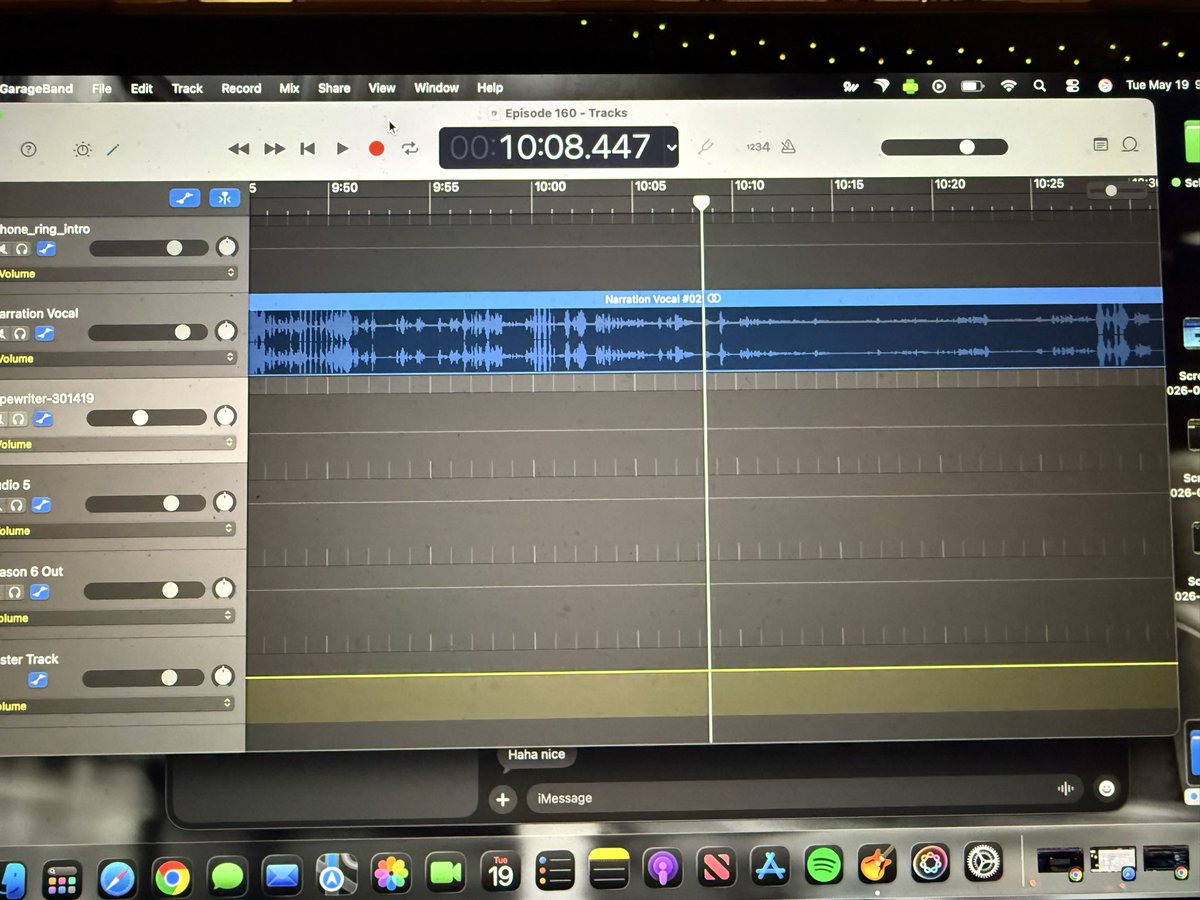Open the Edit menu
The image size is (1200, 900).
(142, 88)
